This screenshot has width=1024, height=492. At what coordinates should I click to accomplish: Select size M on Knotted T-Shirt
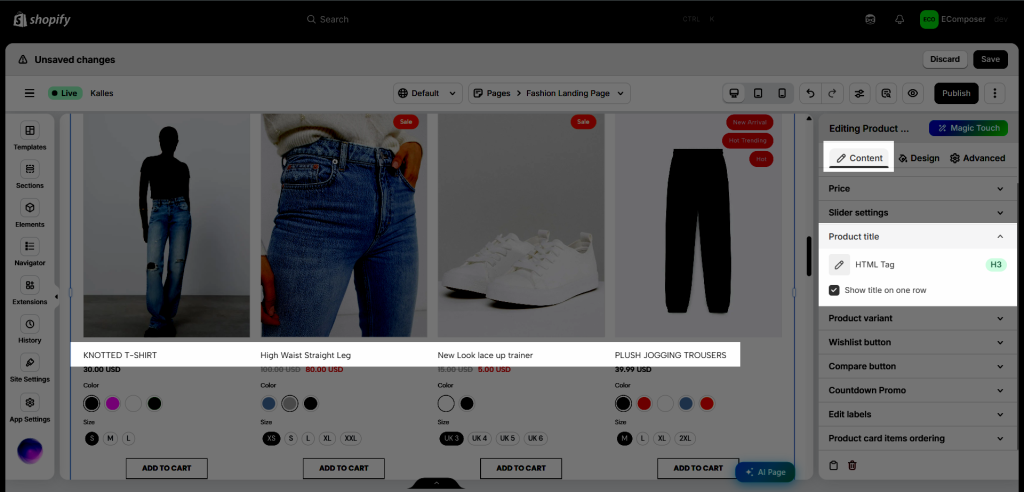110,438
